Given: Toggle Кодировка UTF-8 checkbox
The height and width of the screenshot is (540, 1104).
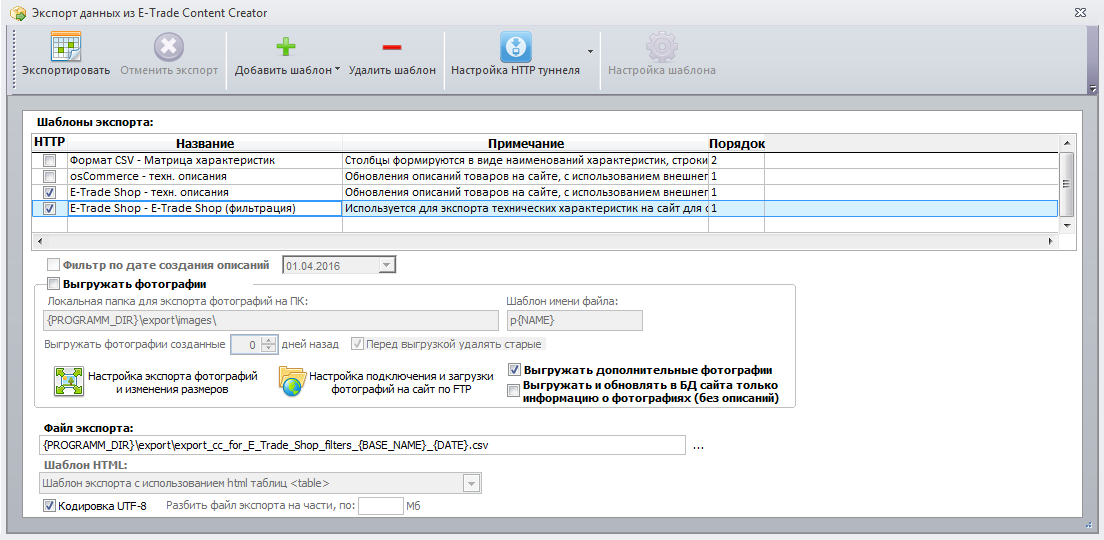Looking at the screenshot, I should point(49,506).
